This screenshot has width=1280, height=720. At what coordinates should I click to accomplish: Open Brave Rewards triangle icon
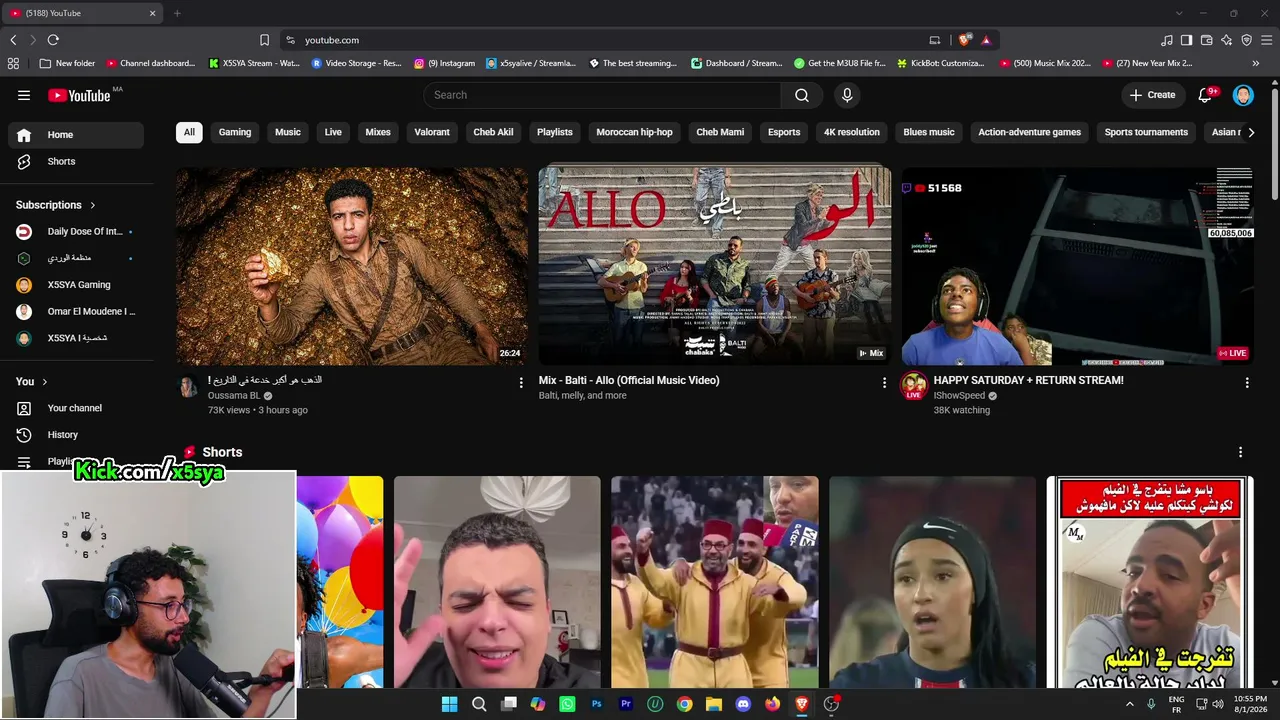click(986, 40)
